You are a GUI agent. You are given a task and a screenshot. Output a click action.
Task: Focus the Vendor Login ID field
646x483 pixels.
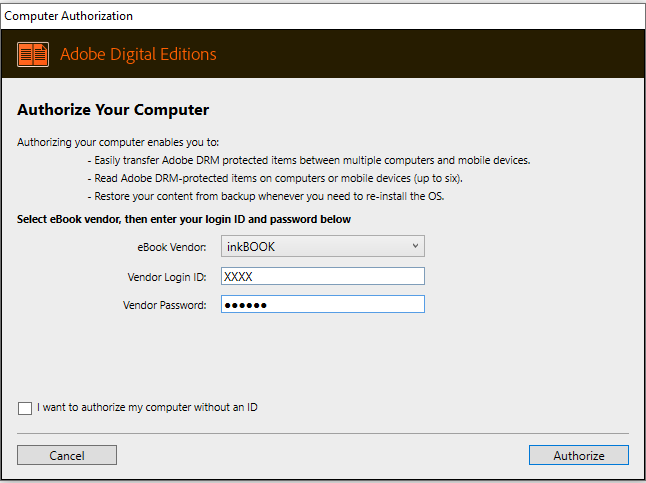pyautogui.click(x=323, y=276)
